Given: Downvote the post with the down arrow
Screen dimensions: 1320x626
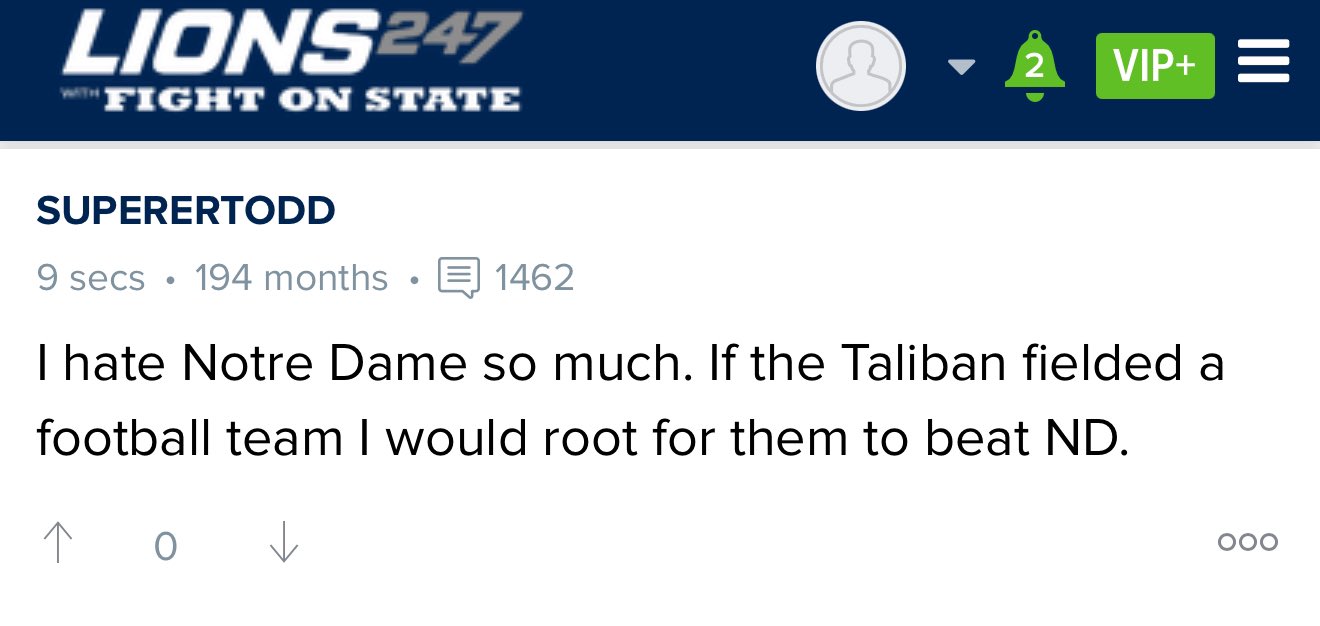Looking at the screenshot, I should point(284,543).
